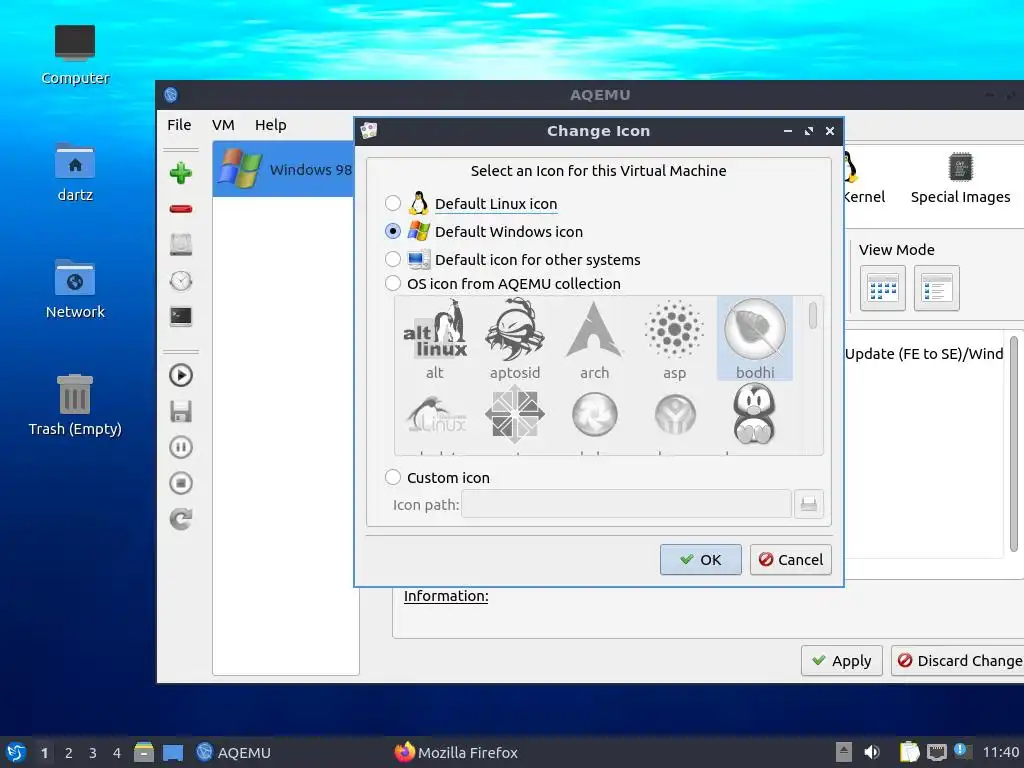Select the Custom icon option

tap(438, 477)
